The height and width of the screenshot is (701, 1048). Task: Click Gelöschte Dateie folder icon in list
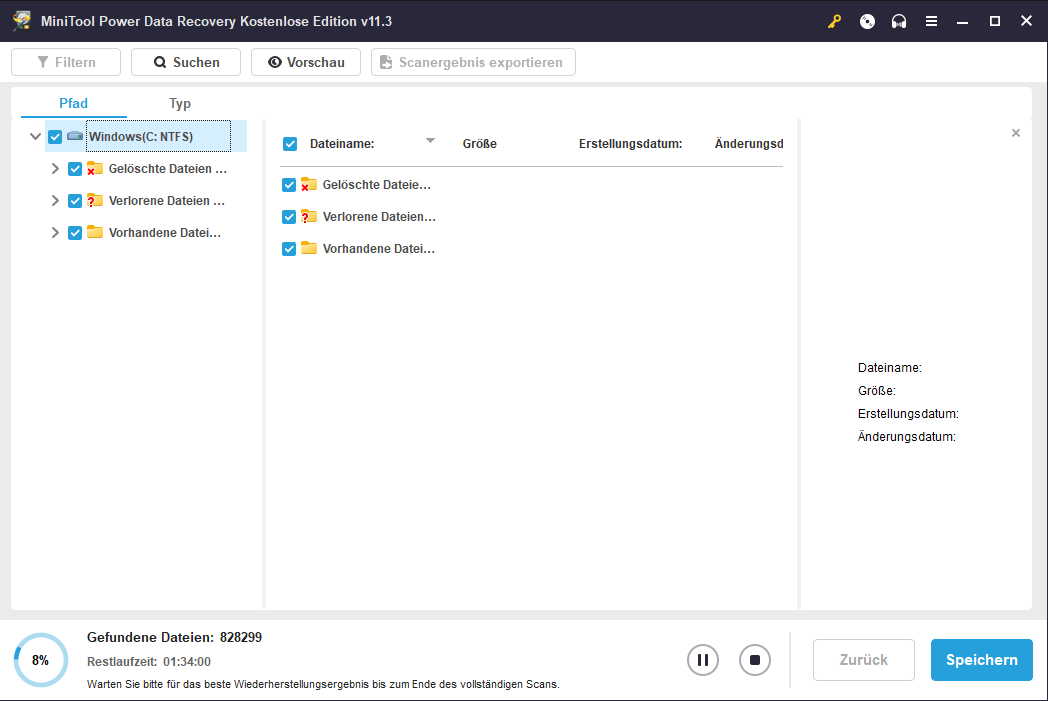click(308, 184)
